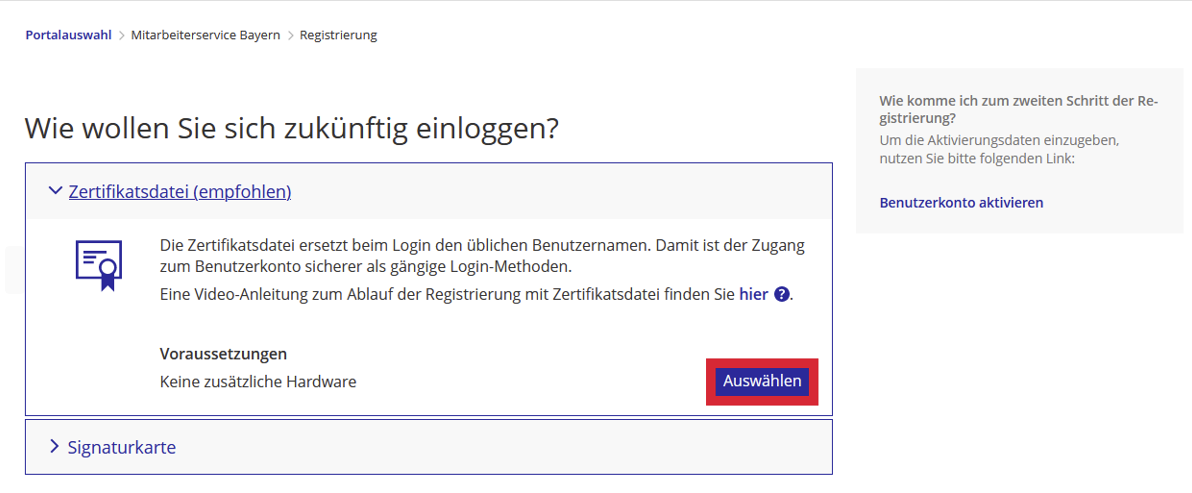The image size is (1192, 493).
Task: Click the sidebar text 'Um die Aktivierungsdaten einzugeben'
Action: tap(999, 149)
